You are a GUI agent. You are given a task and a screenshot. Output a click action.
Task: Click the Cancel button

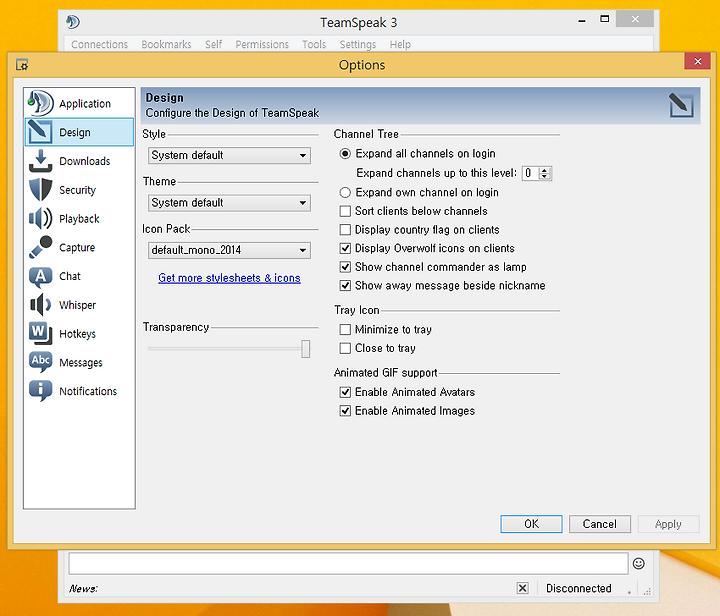tap(600, 524)
